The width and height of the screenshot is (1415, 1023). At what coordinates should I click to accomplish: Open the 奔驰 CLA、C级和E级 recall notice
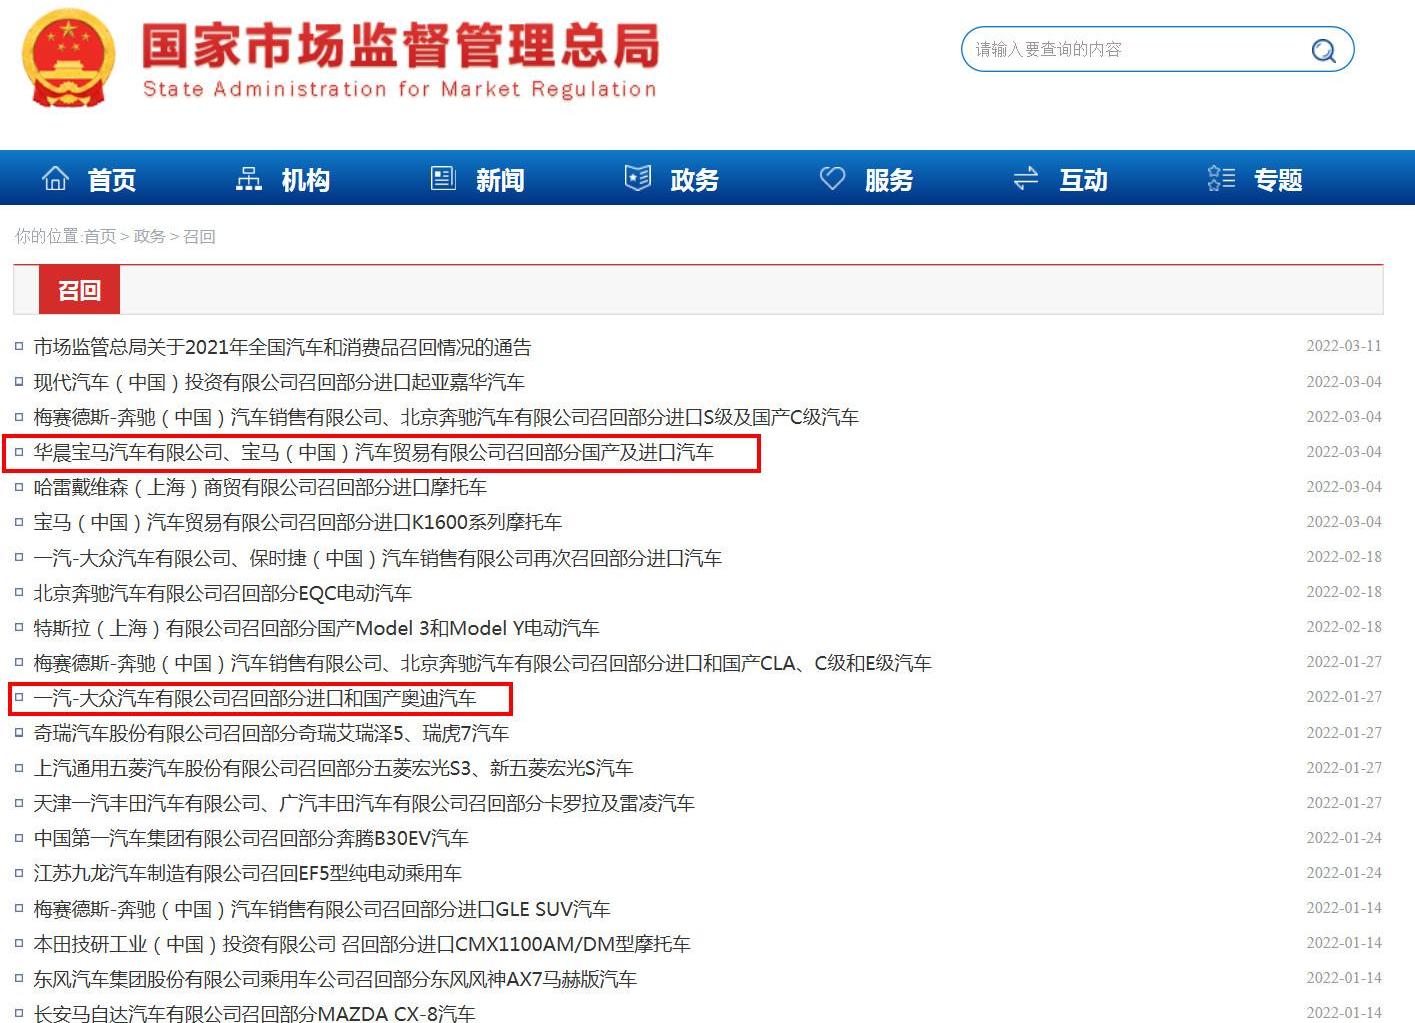pyautogui.click(x=482, y=663)
